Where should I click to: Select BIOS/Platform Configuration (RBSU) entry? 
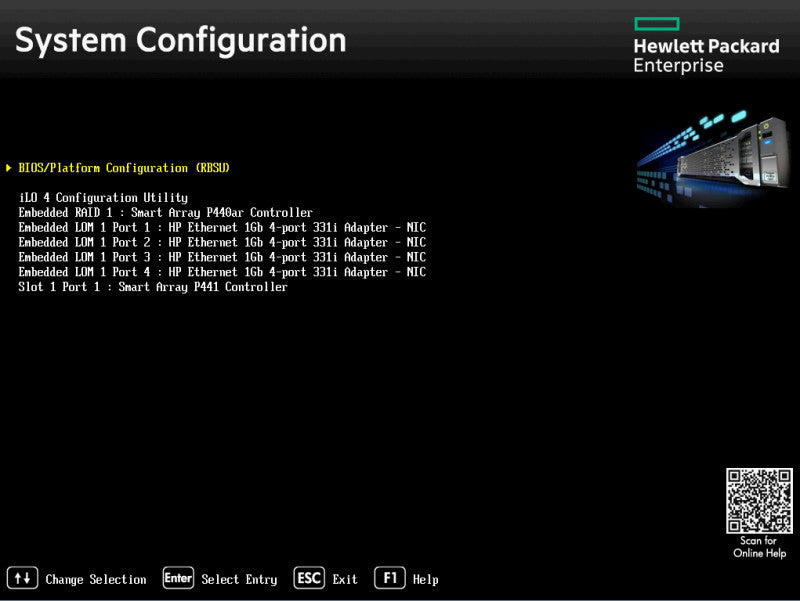click(x=124, y=168)
